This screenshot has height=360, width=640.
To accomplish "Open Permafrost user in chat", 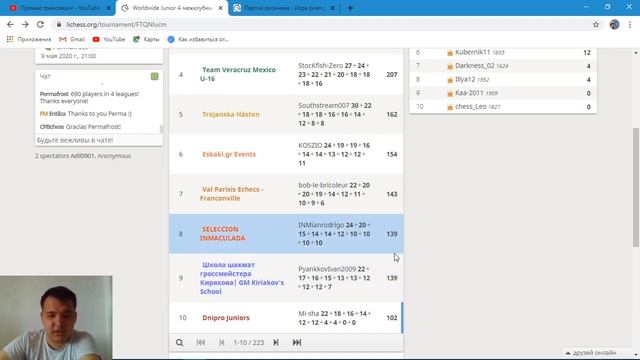I will point(54,94).
